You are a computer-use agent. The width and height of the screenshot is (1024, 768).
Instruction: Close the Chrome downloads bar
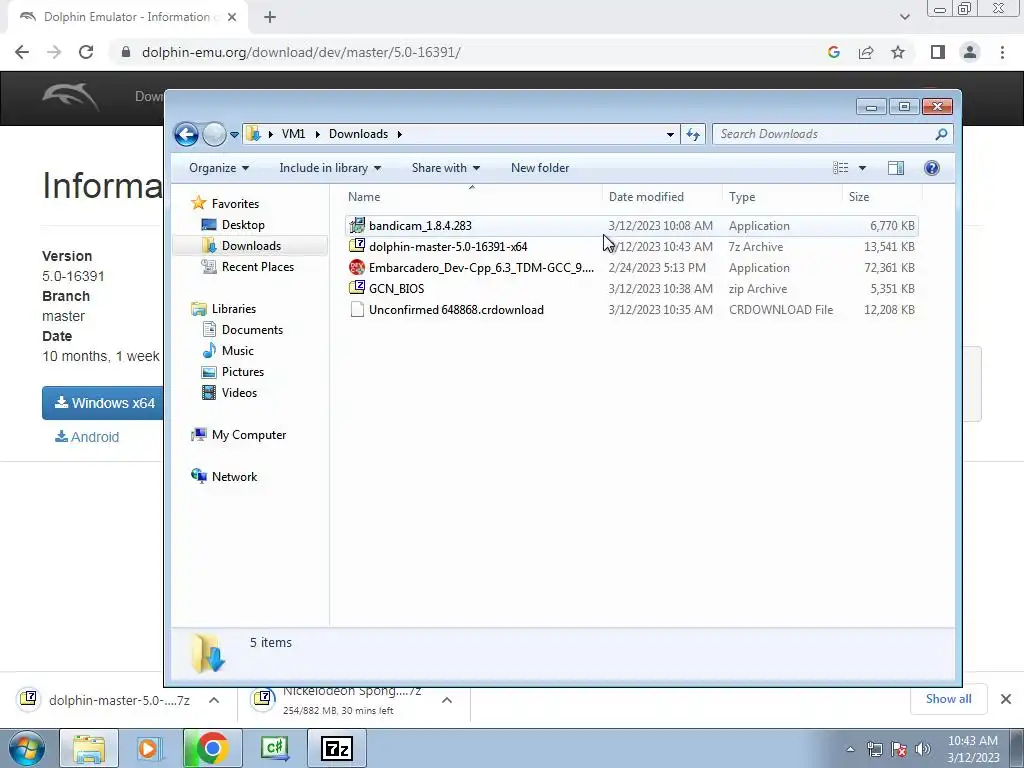click(1006, 699)
